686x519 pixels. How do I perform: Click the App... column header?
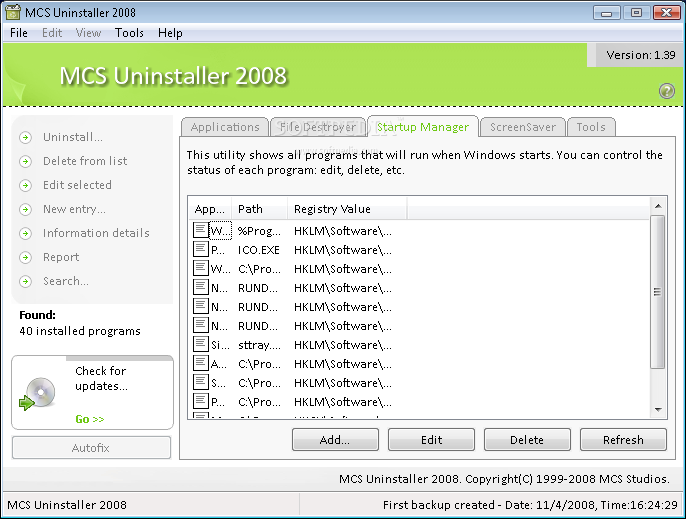tap(211, 209)
